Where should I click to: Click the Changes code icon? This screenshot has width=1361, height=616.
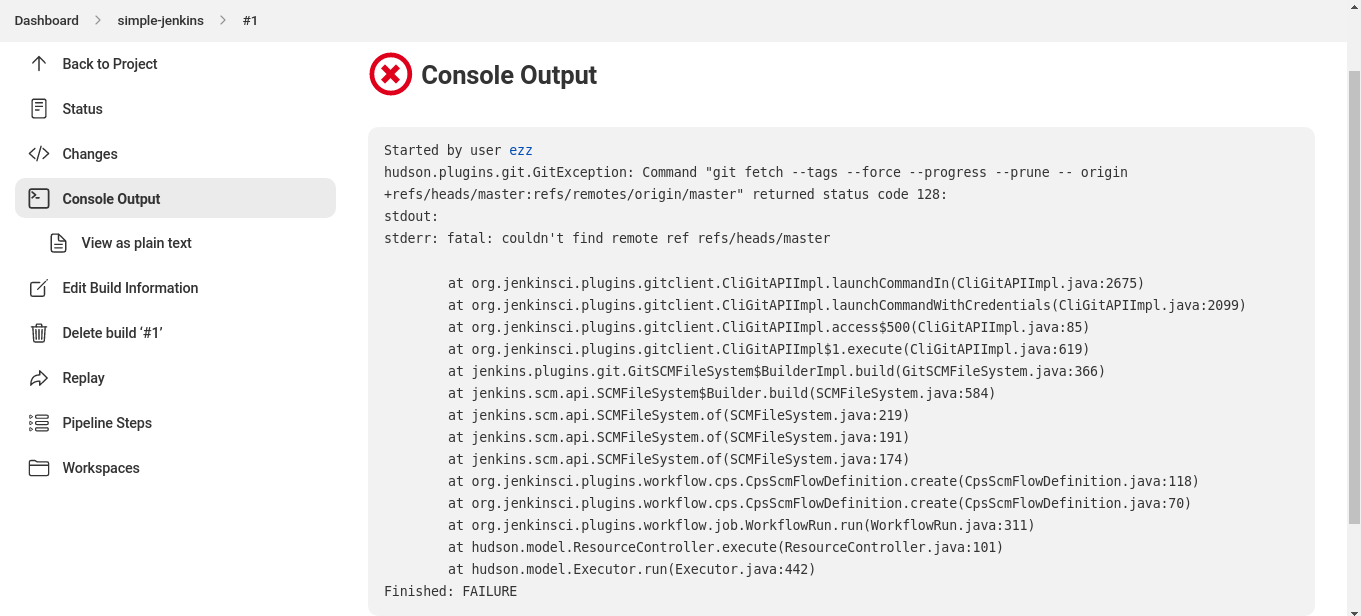pos(38,153)
